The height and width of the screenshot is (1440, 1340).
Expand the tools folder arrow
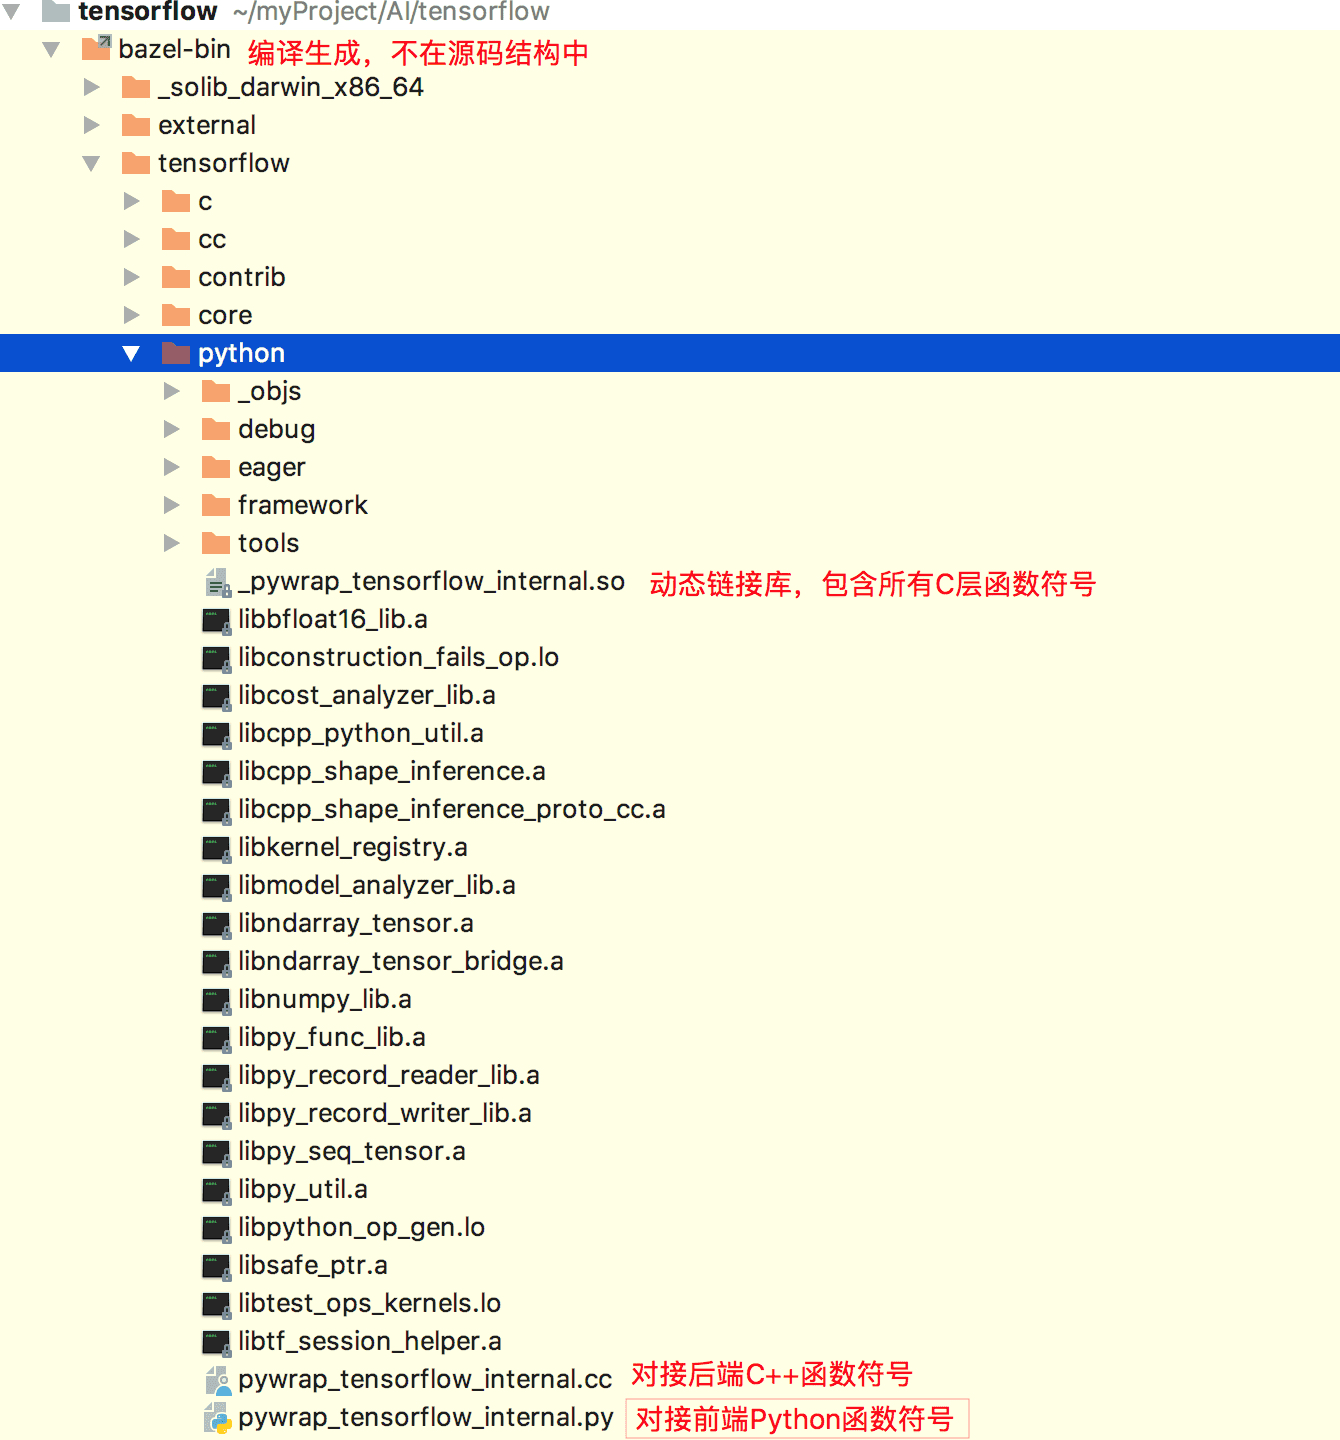[x=172, y=543]
